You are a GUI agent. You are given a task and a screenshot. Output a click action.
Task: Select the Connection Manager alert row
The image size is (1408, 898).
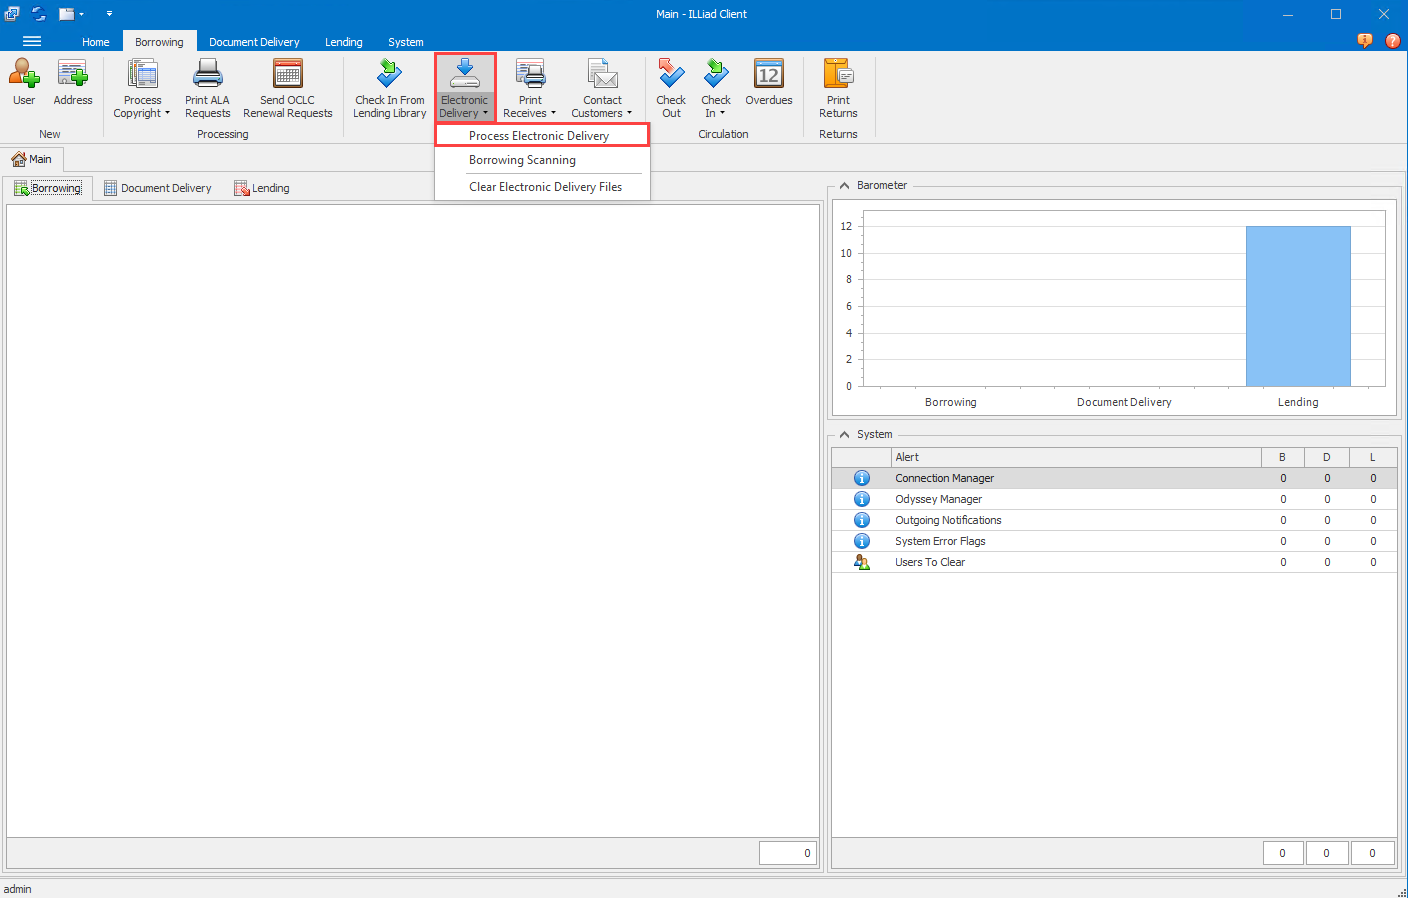tap(944, 478)
